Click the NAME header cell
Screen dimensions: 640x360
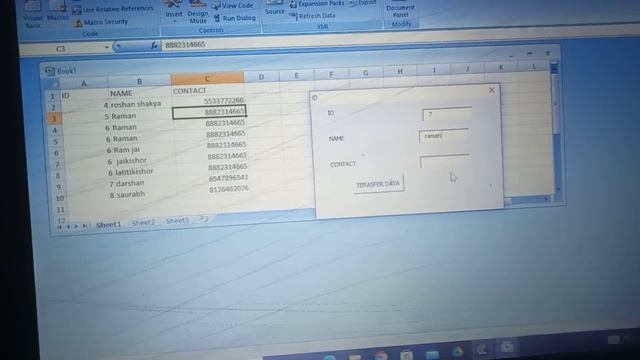(140, 93)
